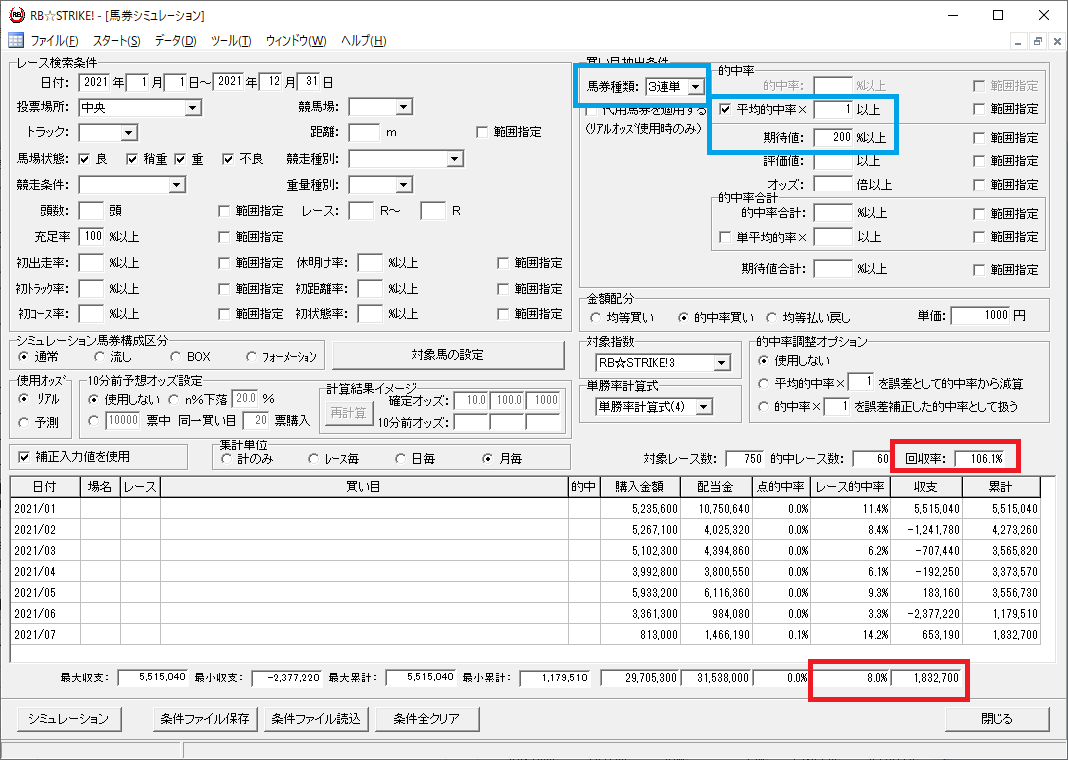Expand the 競走条件 dropdown
Viewport: 1068px width, 760px height.
[x=177, y=185]
